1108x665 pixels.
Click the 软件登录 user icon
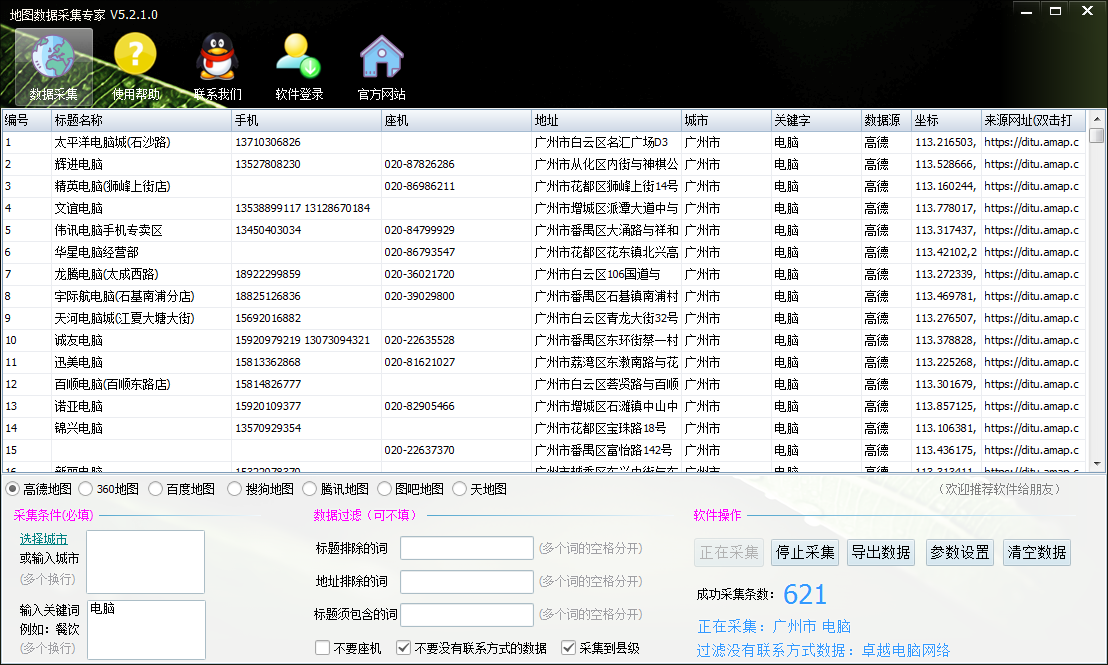[299, 58]
